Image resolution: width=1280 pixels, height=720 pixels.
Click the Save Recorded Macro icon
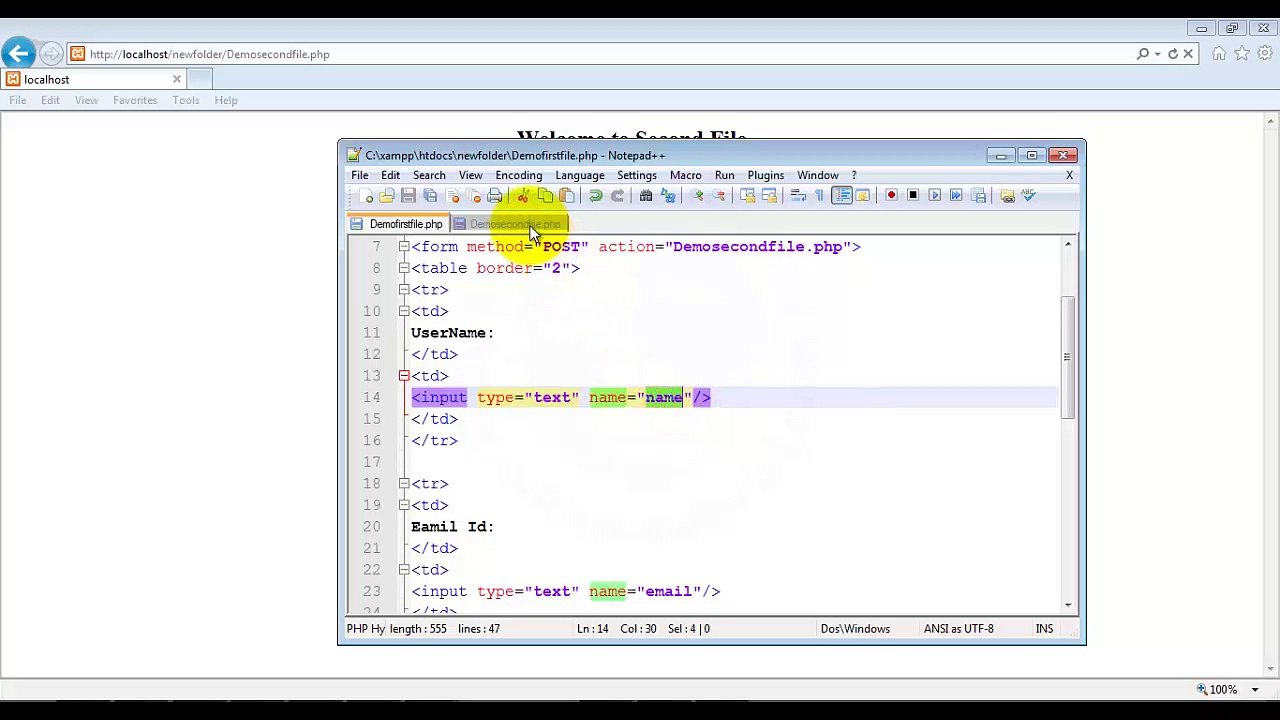[978, 196]
